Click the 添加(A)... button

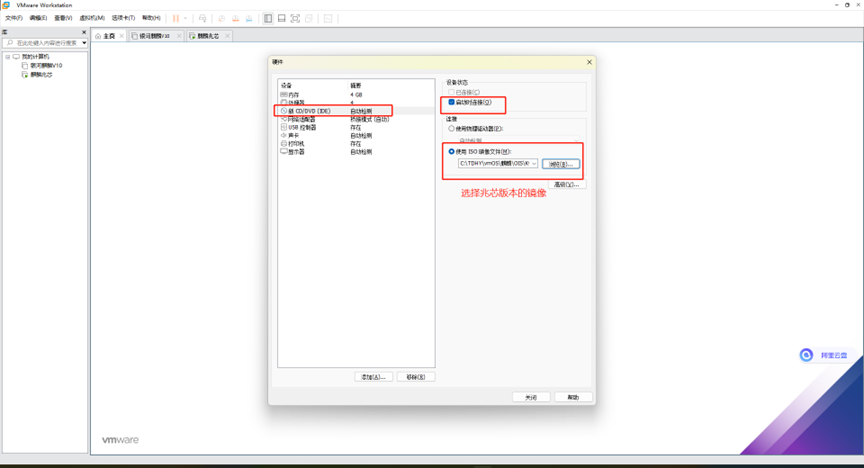[x=374, y=377]
